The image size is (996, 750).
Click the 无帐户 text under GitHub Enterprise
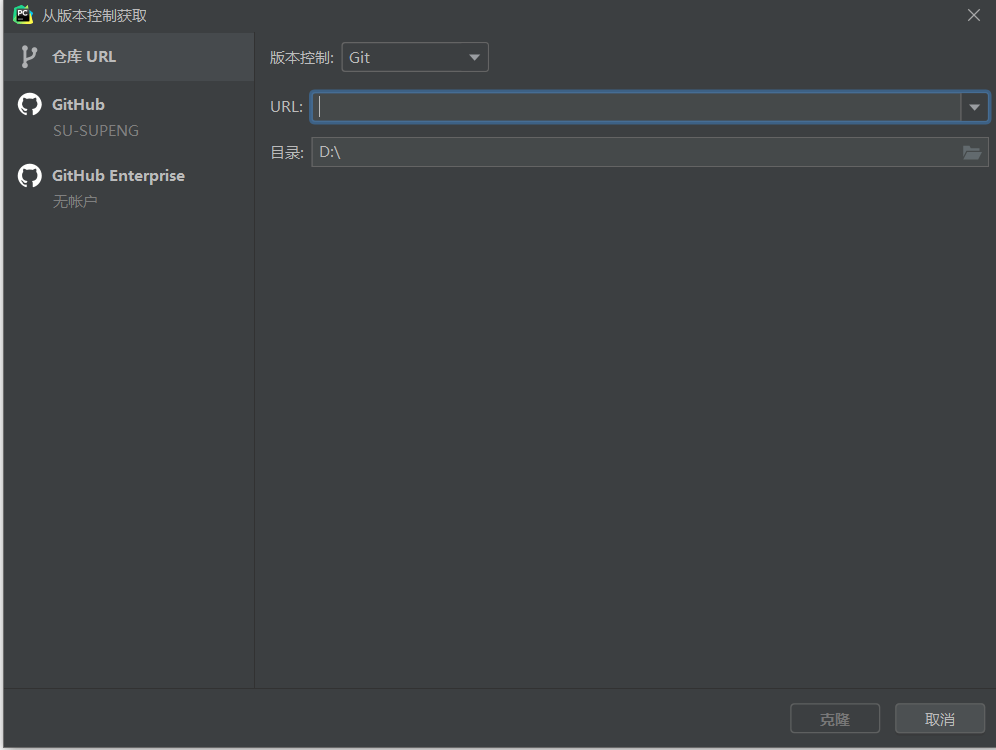[75, 201]
